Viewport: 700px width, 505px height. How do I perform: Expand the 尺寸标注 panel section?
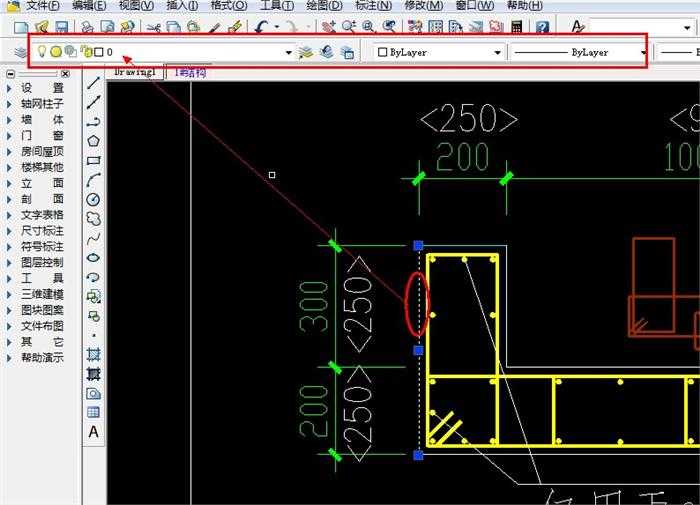(x=42, y=231)
